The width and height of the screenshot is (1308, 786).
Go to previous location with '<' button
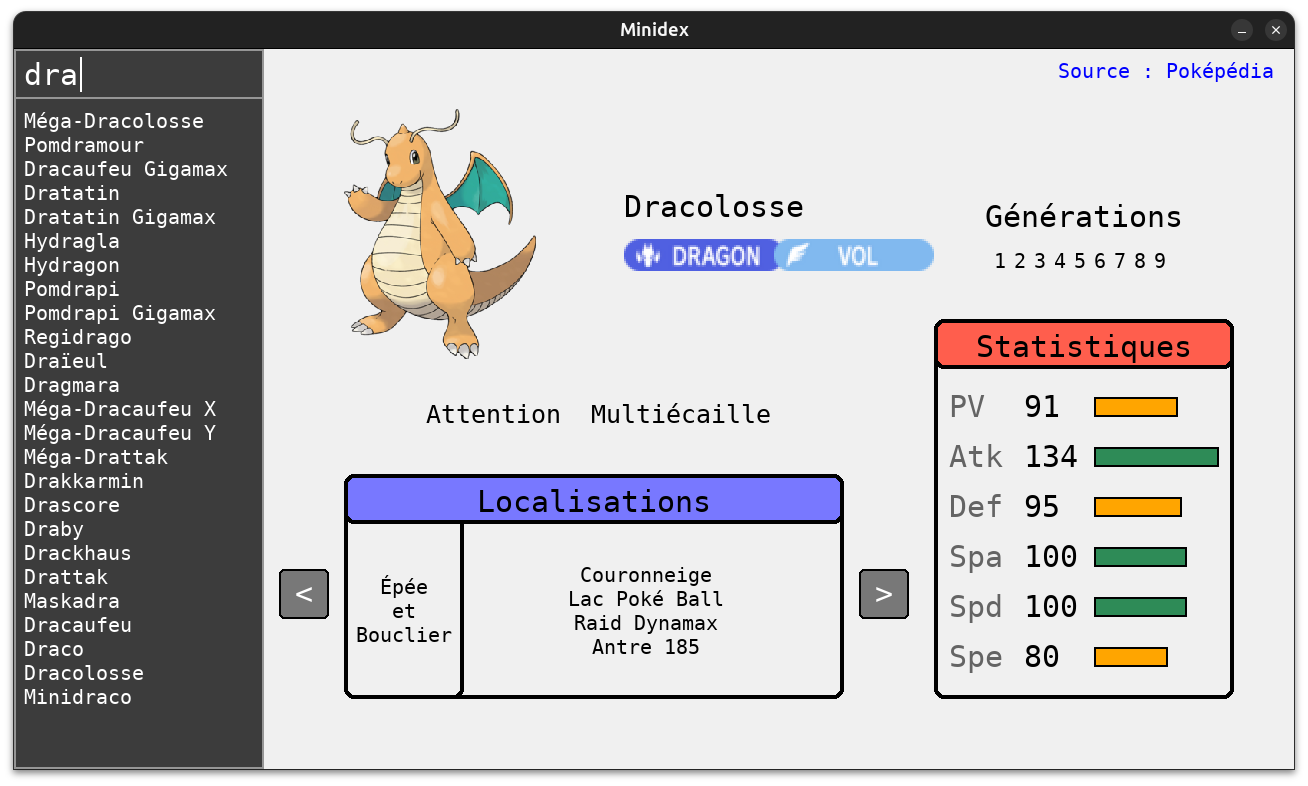coord(304,594)
